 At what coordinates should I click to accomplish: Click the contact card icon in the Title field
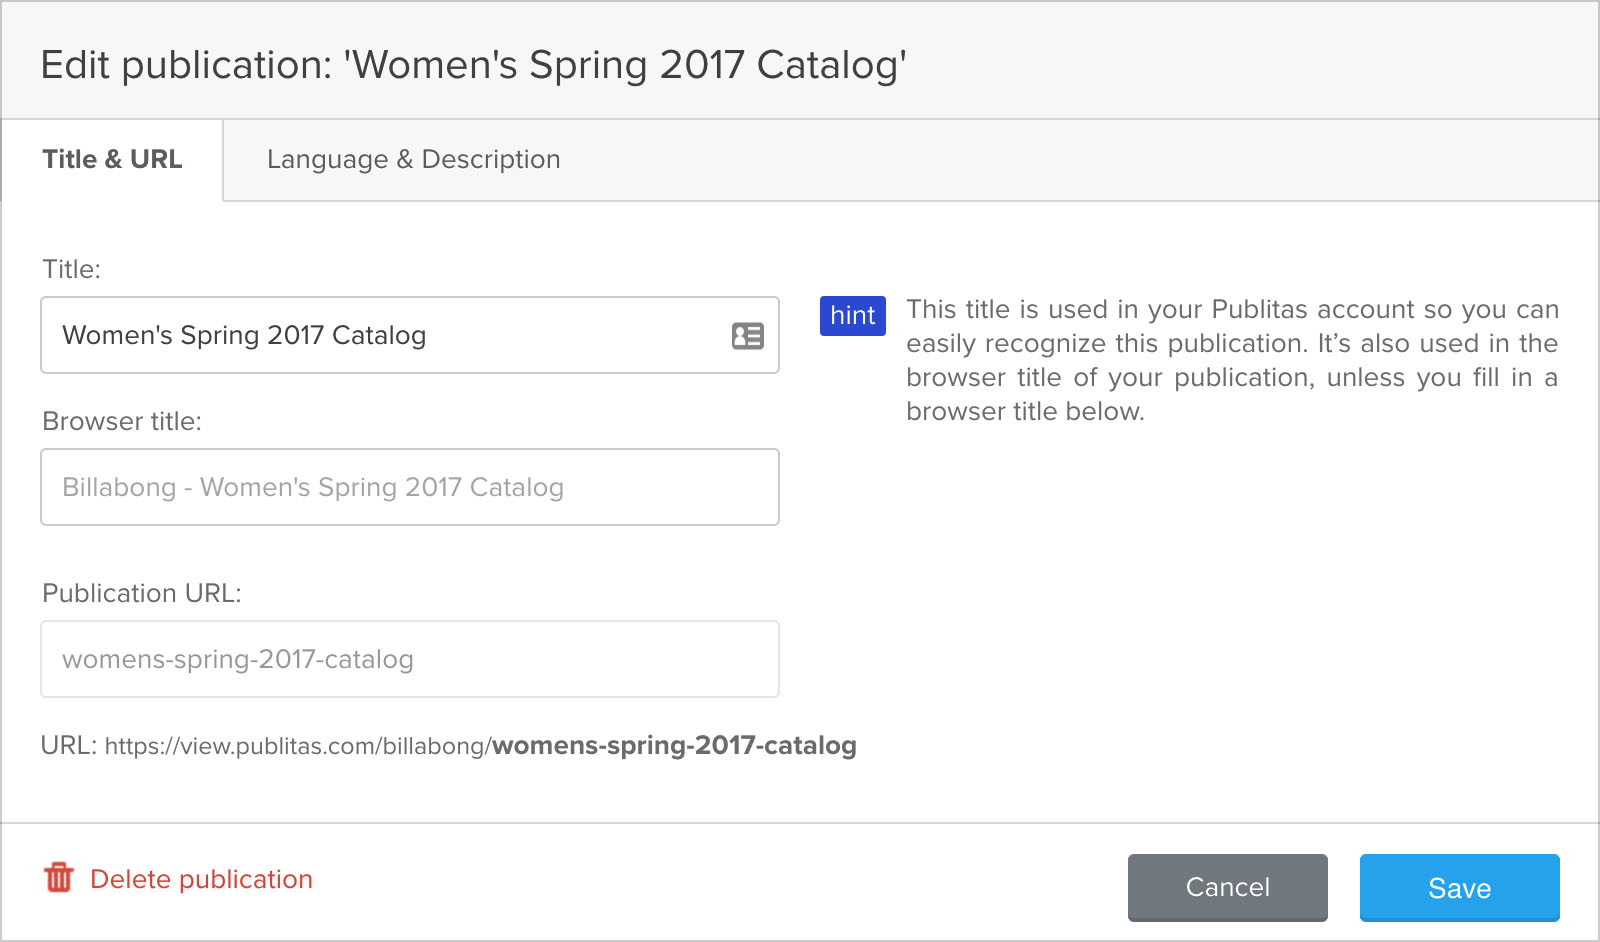point(749,335)
